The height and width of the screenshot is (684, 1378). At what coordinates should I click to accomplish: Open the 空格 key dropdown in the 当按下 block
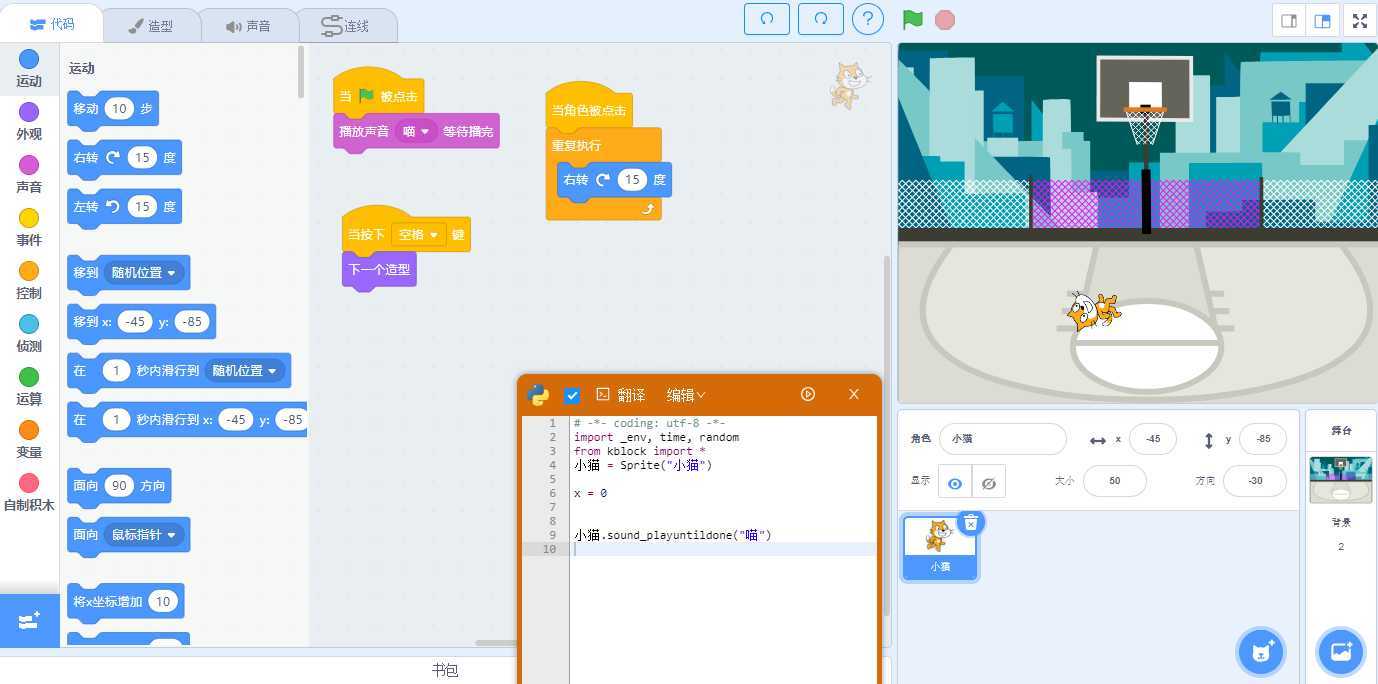(x=419, y=234)
